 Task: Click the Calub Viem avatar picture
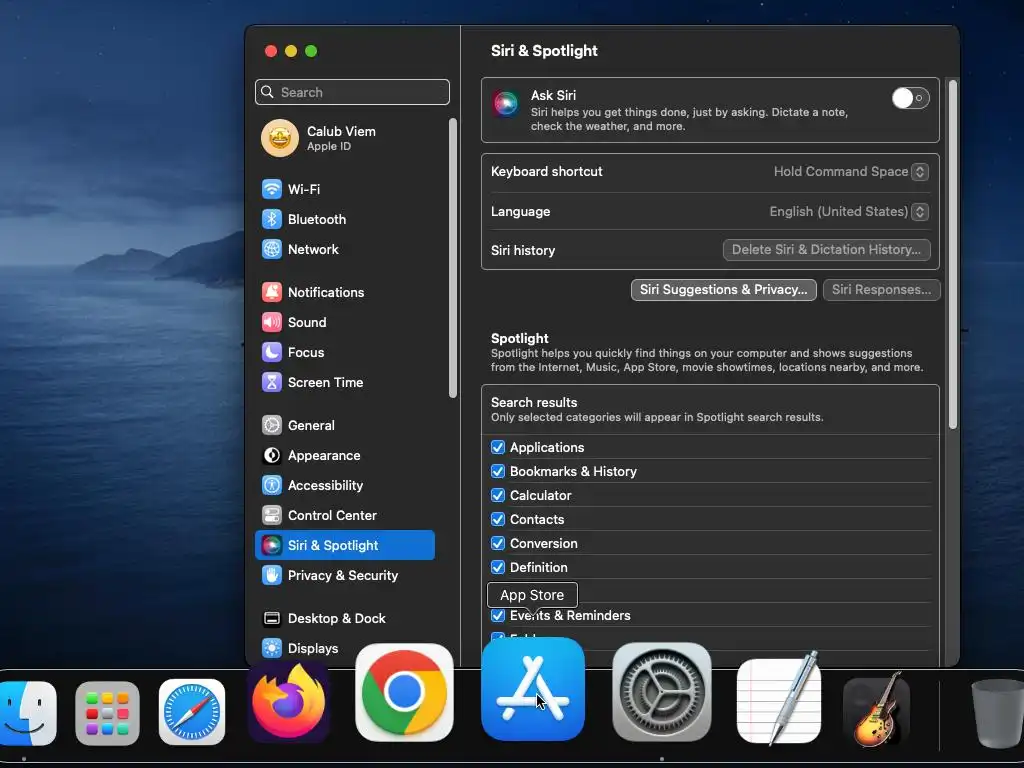(x=280, y=138)
